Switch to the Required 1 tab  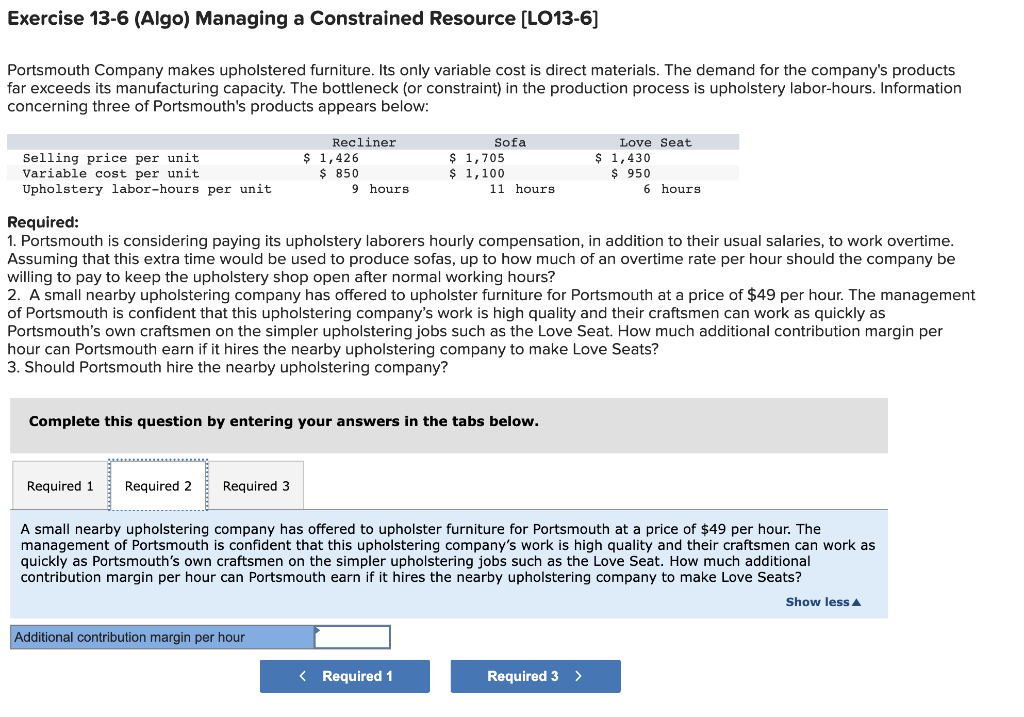point(59,485)
